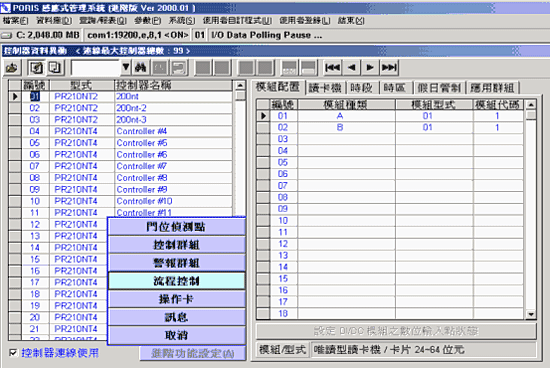Click the 模組型式 column header
The image size is (550, 368).
coord(434,105)
